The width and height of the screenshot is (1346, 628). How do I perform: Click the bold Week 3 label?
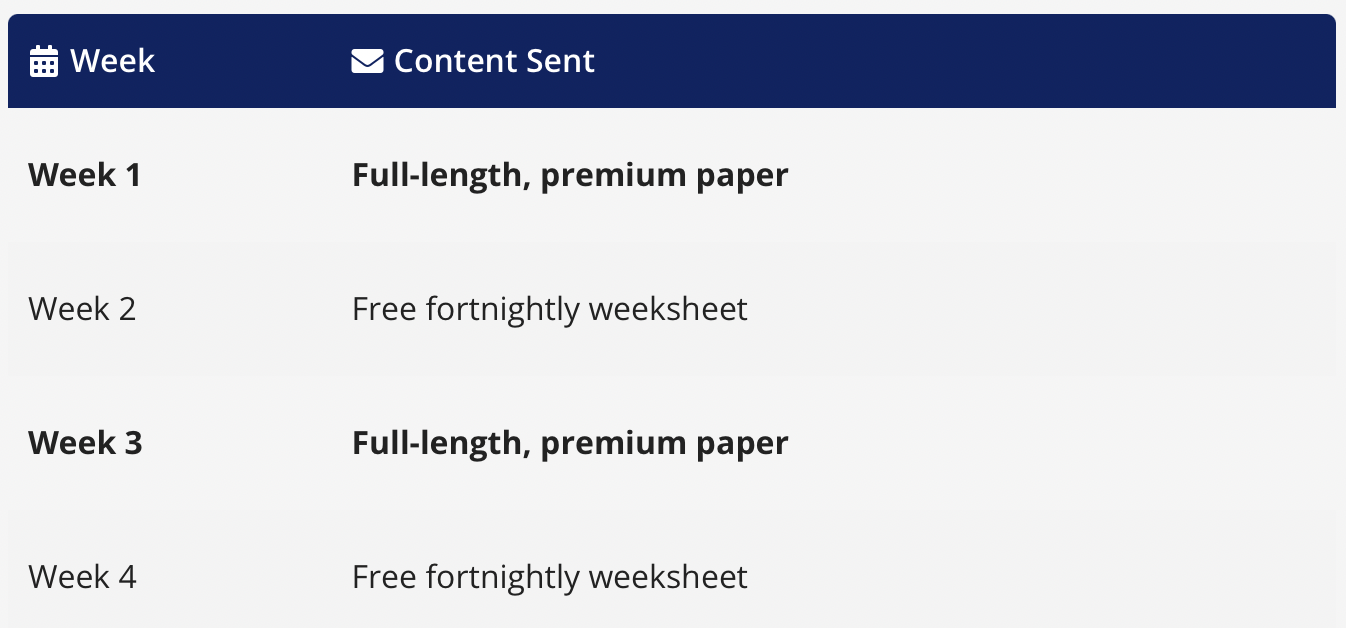85,443
